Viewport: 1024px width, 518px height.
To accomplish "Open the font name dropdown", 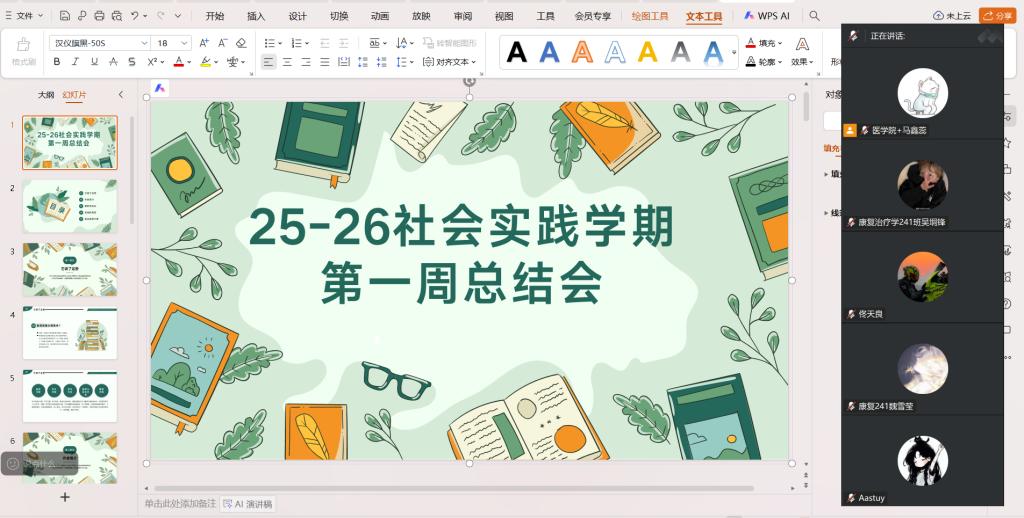I will pos(144,43).
